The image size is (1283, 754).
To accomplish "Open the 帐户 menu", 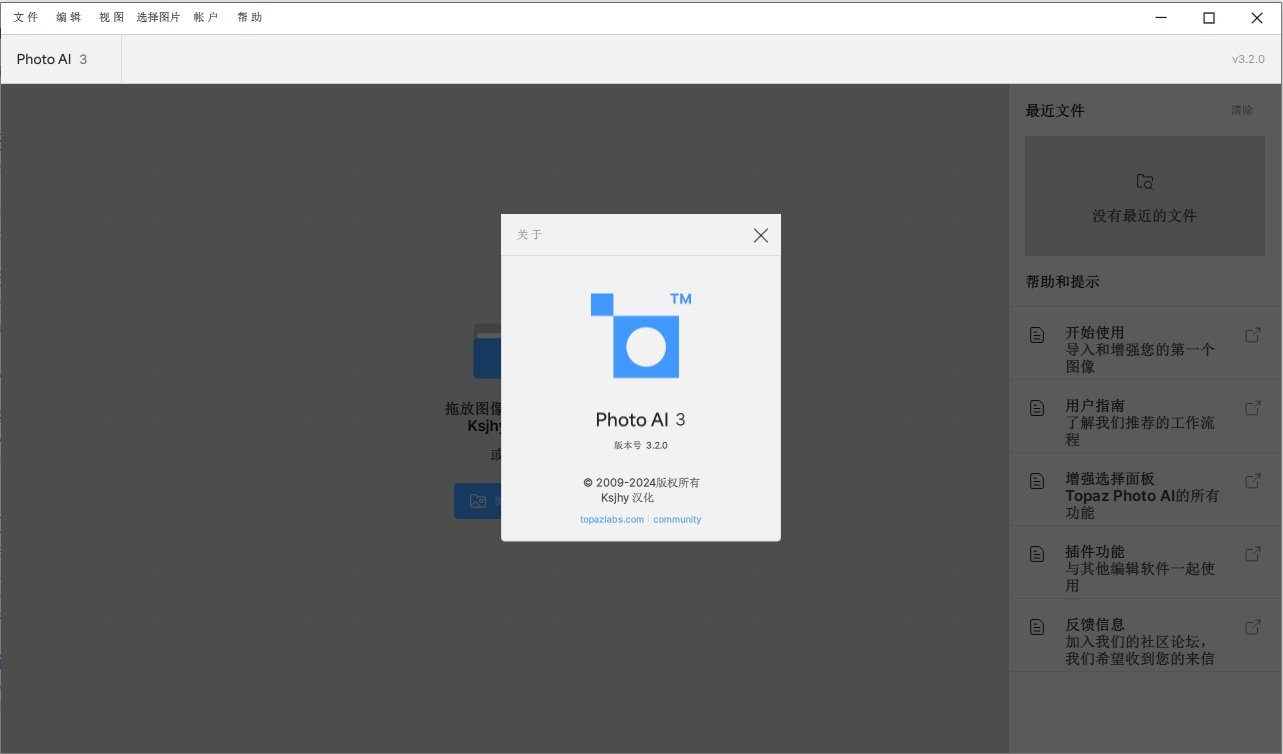I will coord(206,17).
